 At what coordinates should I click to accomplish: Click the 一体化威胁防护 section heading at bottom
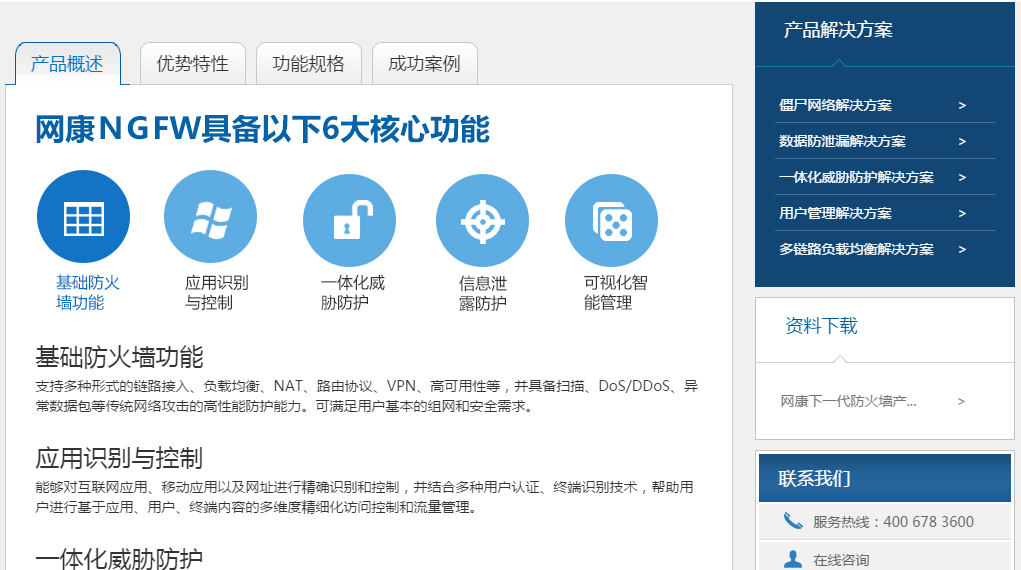119,559
